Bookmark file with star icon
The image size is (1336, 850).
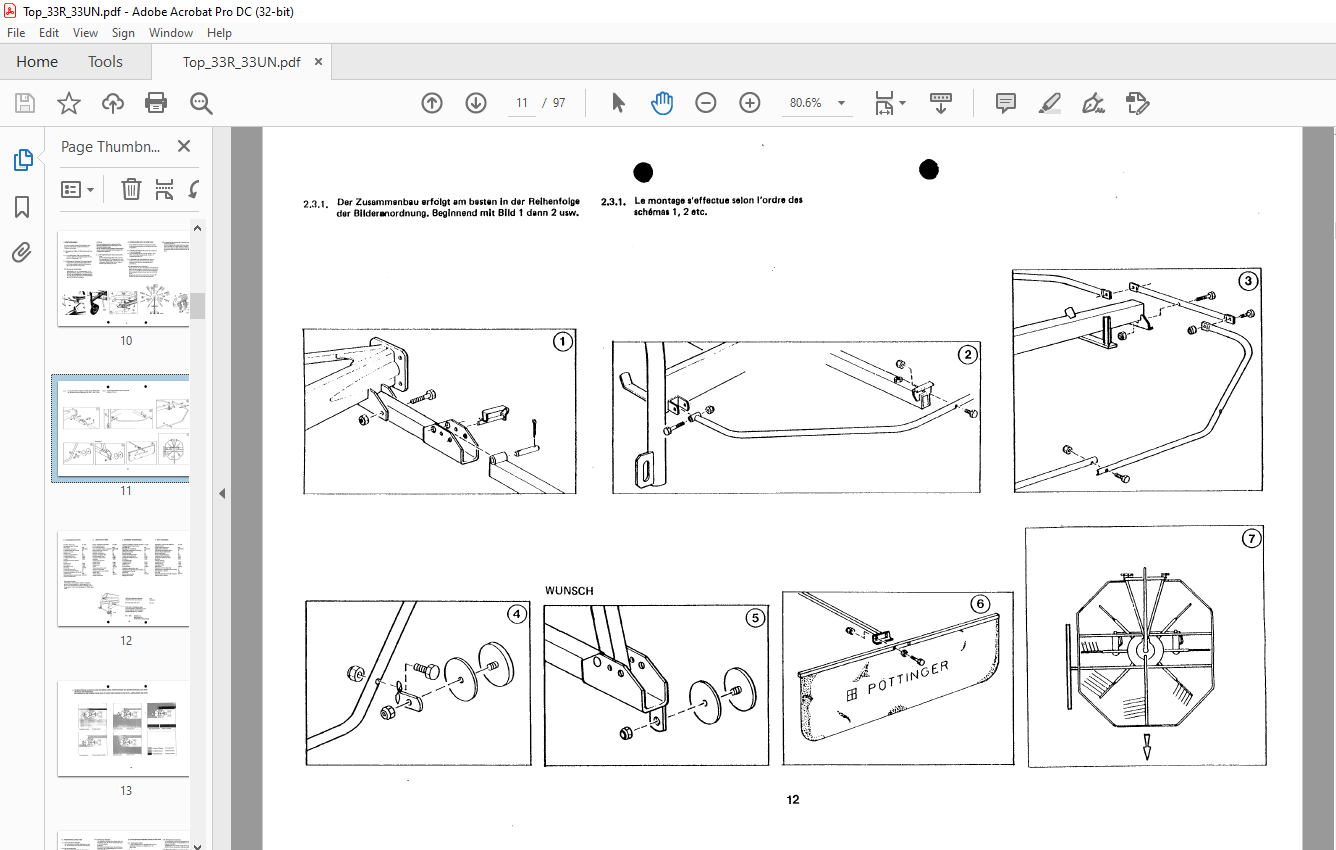68,103
